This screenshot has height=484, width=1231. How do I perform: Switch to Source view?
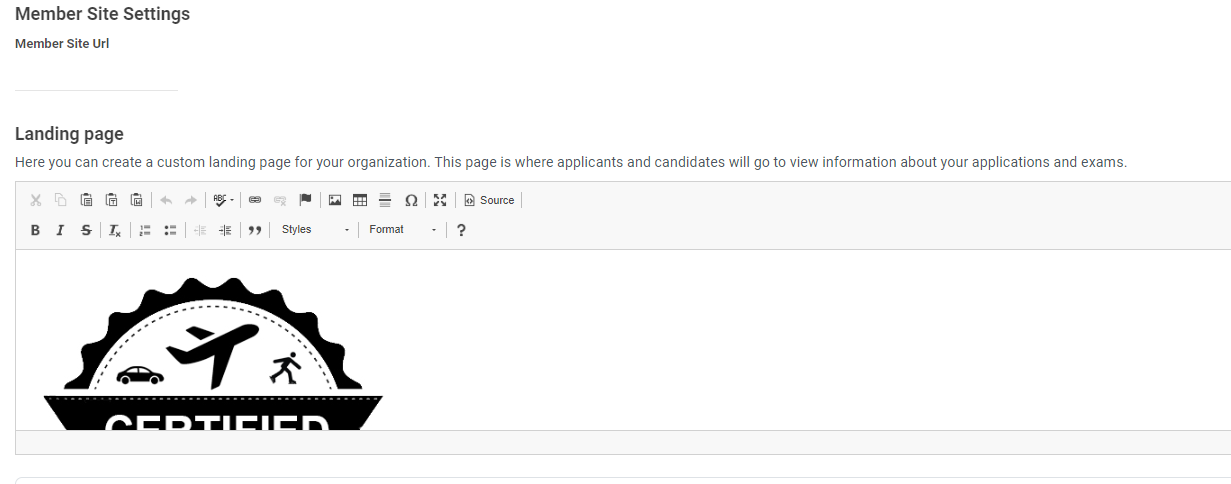coord(489,200)
